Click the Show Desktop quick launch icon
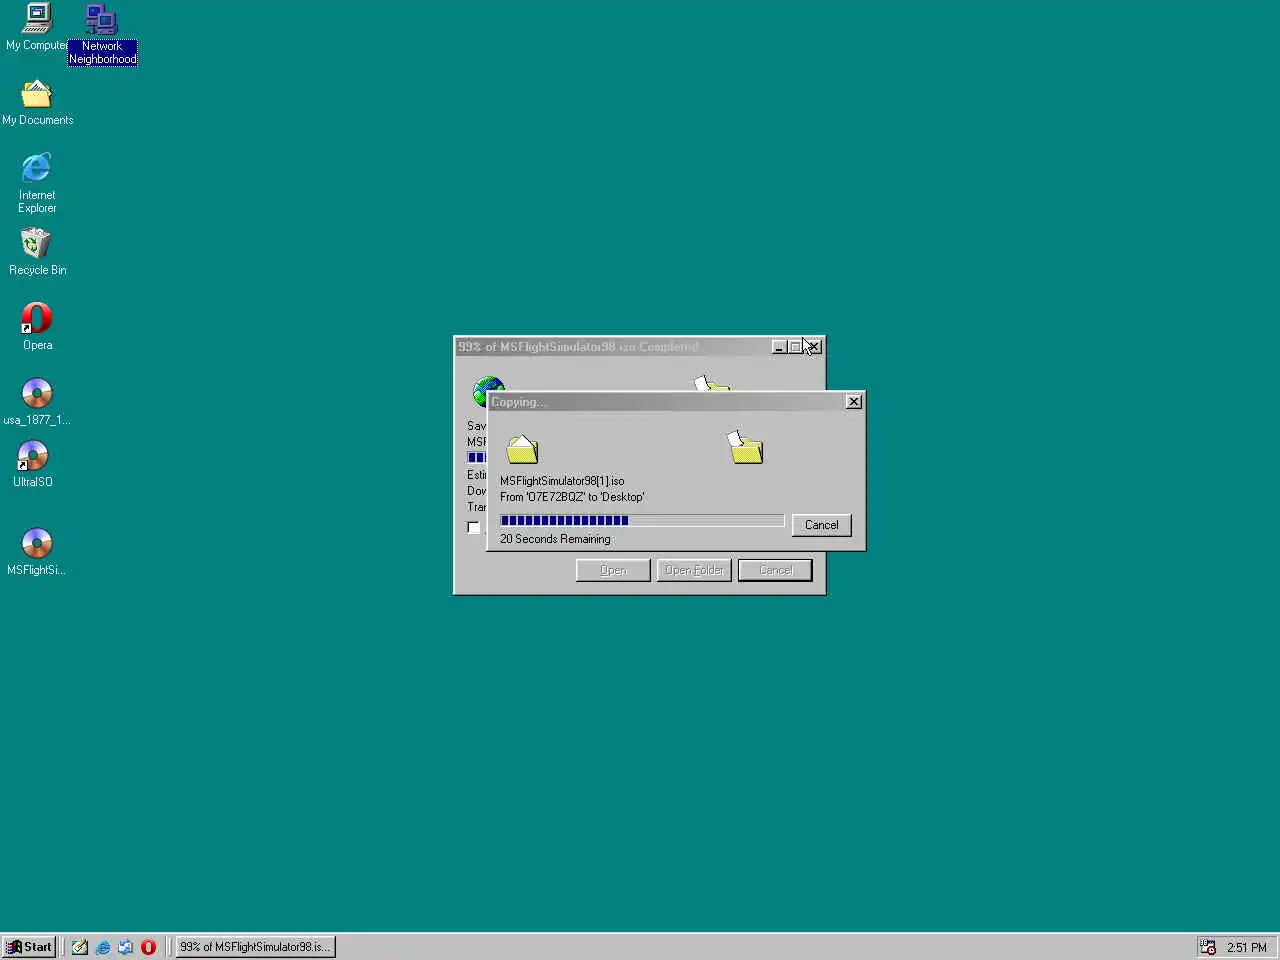 click(x=80, y=947)
